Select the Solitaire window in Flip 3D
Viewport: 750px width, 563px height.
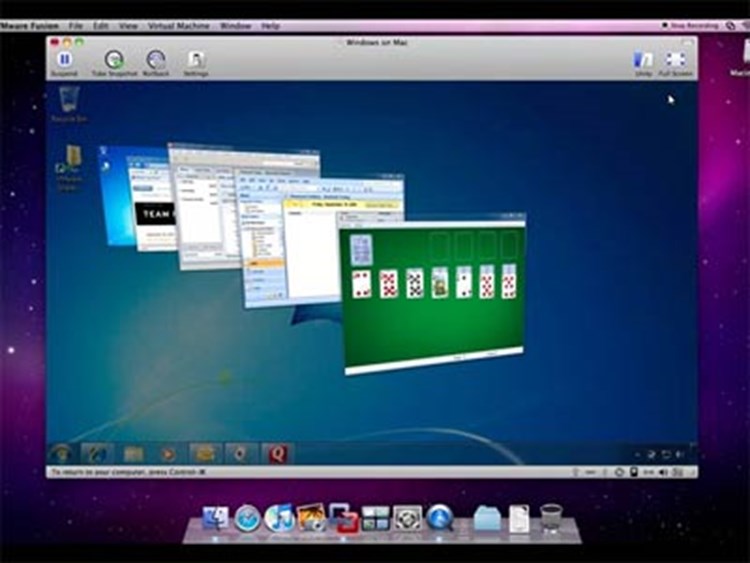coord(433,292)
